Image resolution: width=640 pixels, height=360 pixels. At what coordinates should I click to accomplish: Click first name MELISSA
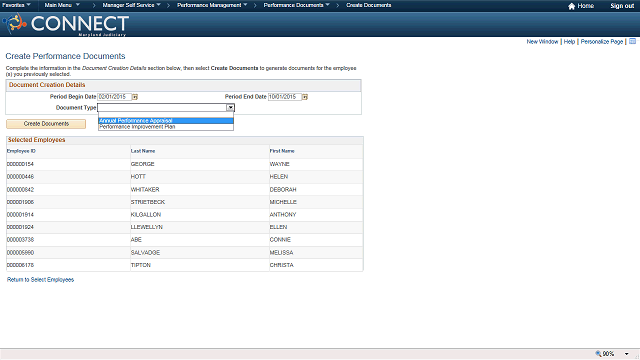click(281, 253)
